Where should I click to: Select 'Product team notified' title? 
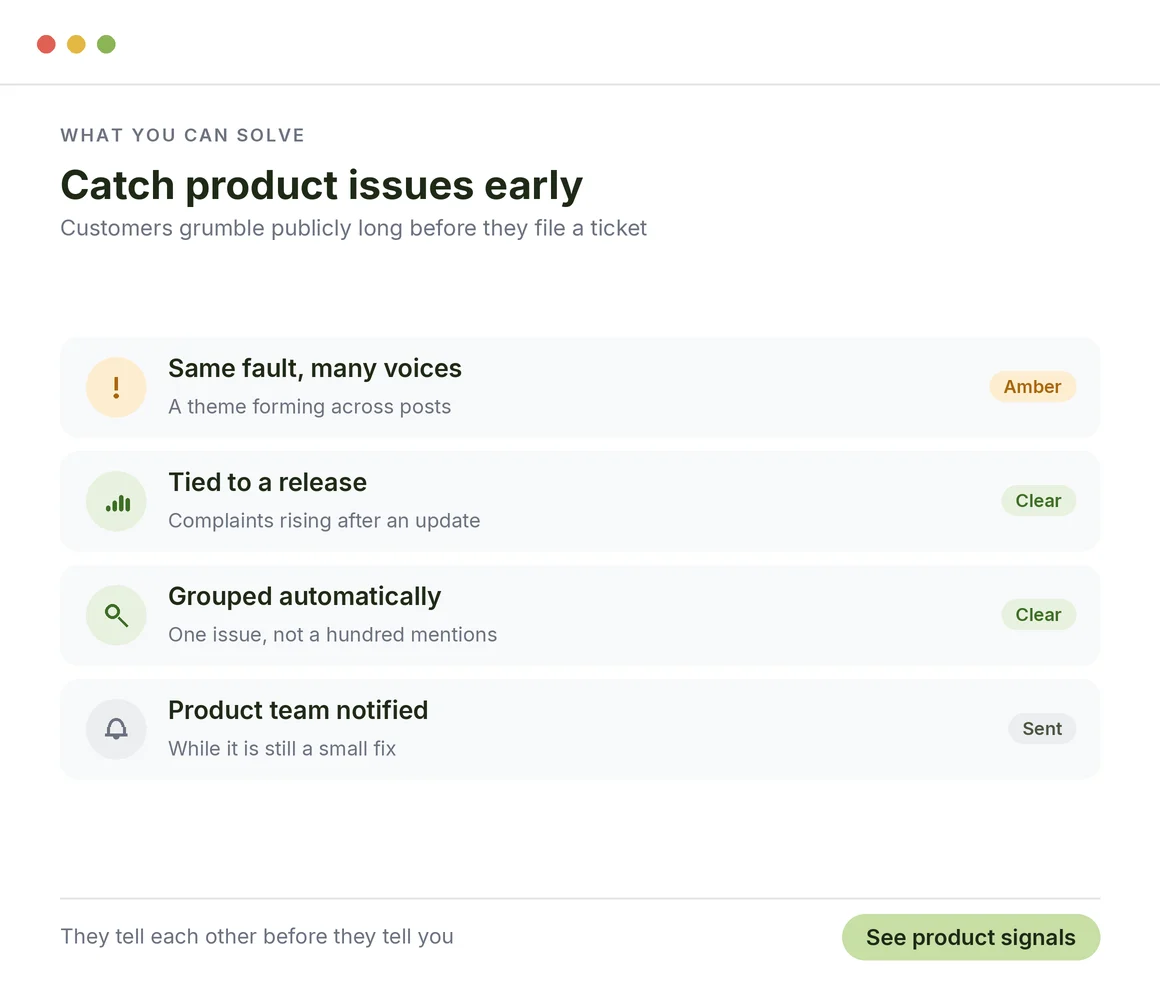point(298,710)
